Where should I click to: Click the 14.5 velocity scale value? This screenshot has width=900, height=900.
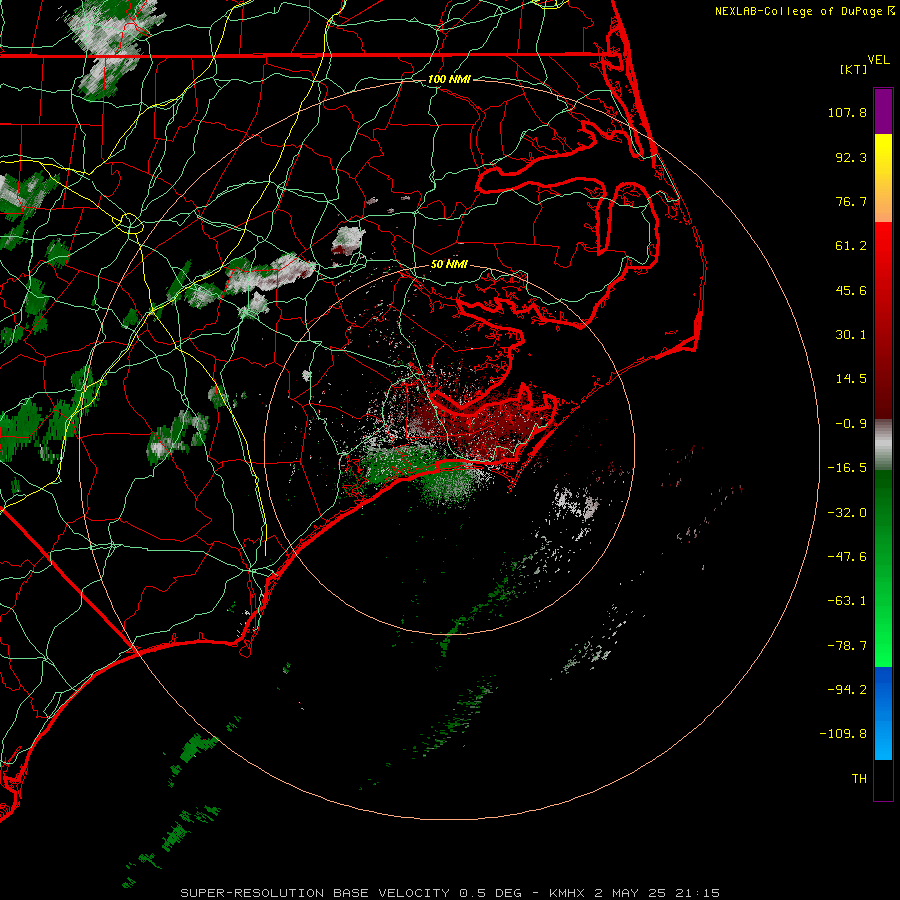pos(851,379)
